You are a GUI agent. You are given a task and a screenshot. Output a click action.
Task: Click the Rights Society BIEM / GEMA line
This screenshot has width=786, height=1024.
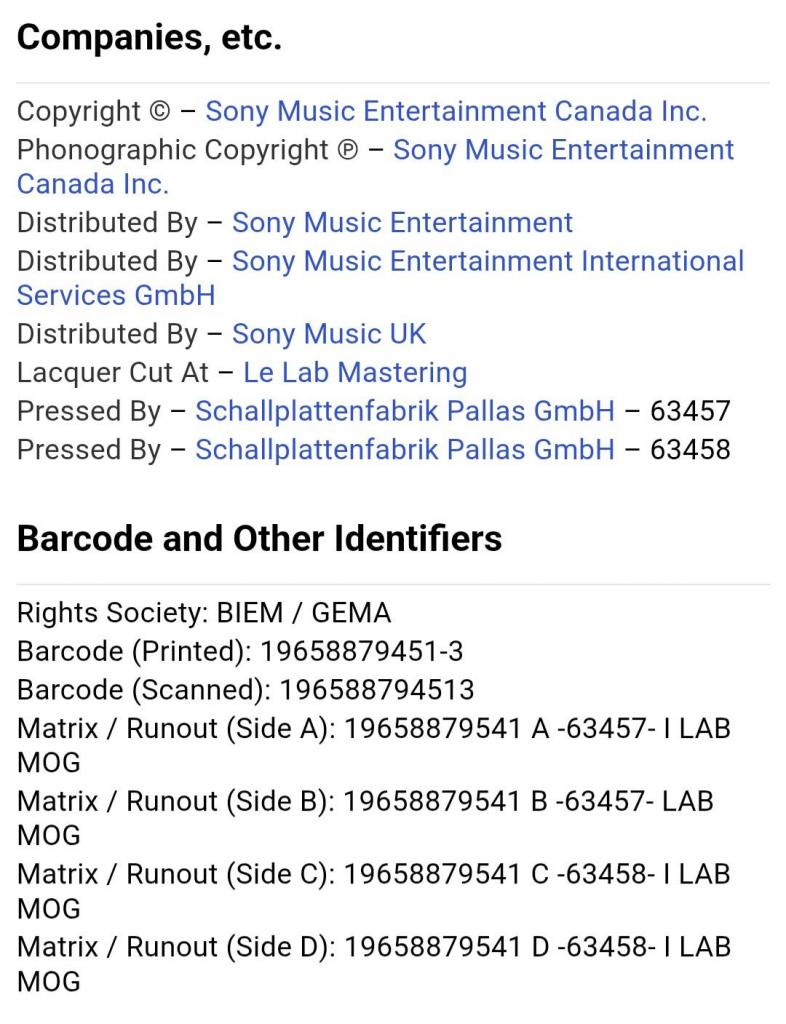click(x=204, y=612)
